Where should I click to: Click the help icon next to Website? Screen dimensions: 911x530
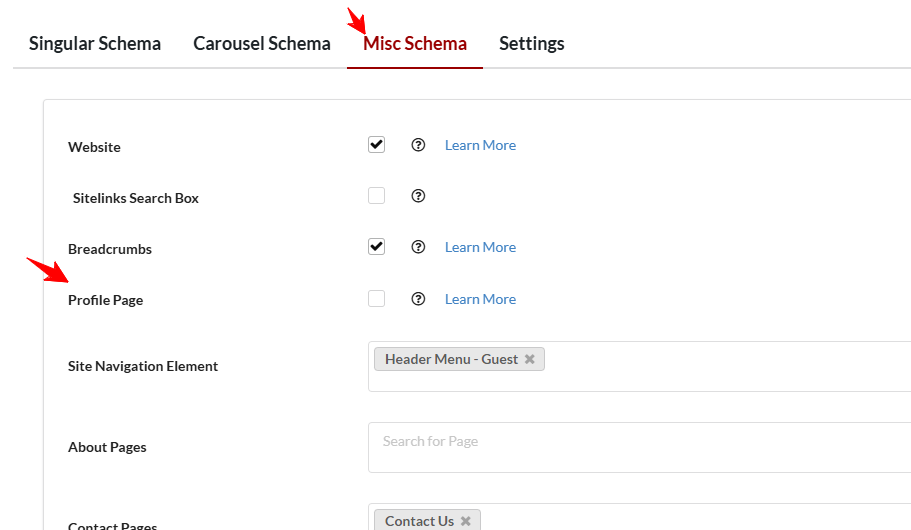[418, 145]
